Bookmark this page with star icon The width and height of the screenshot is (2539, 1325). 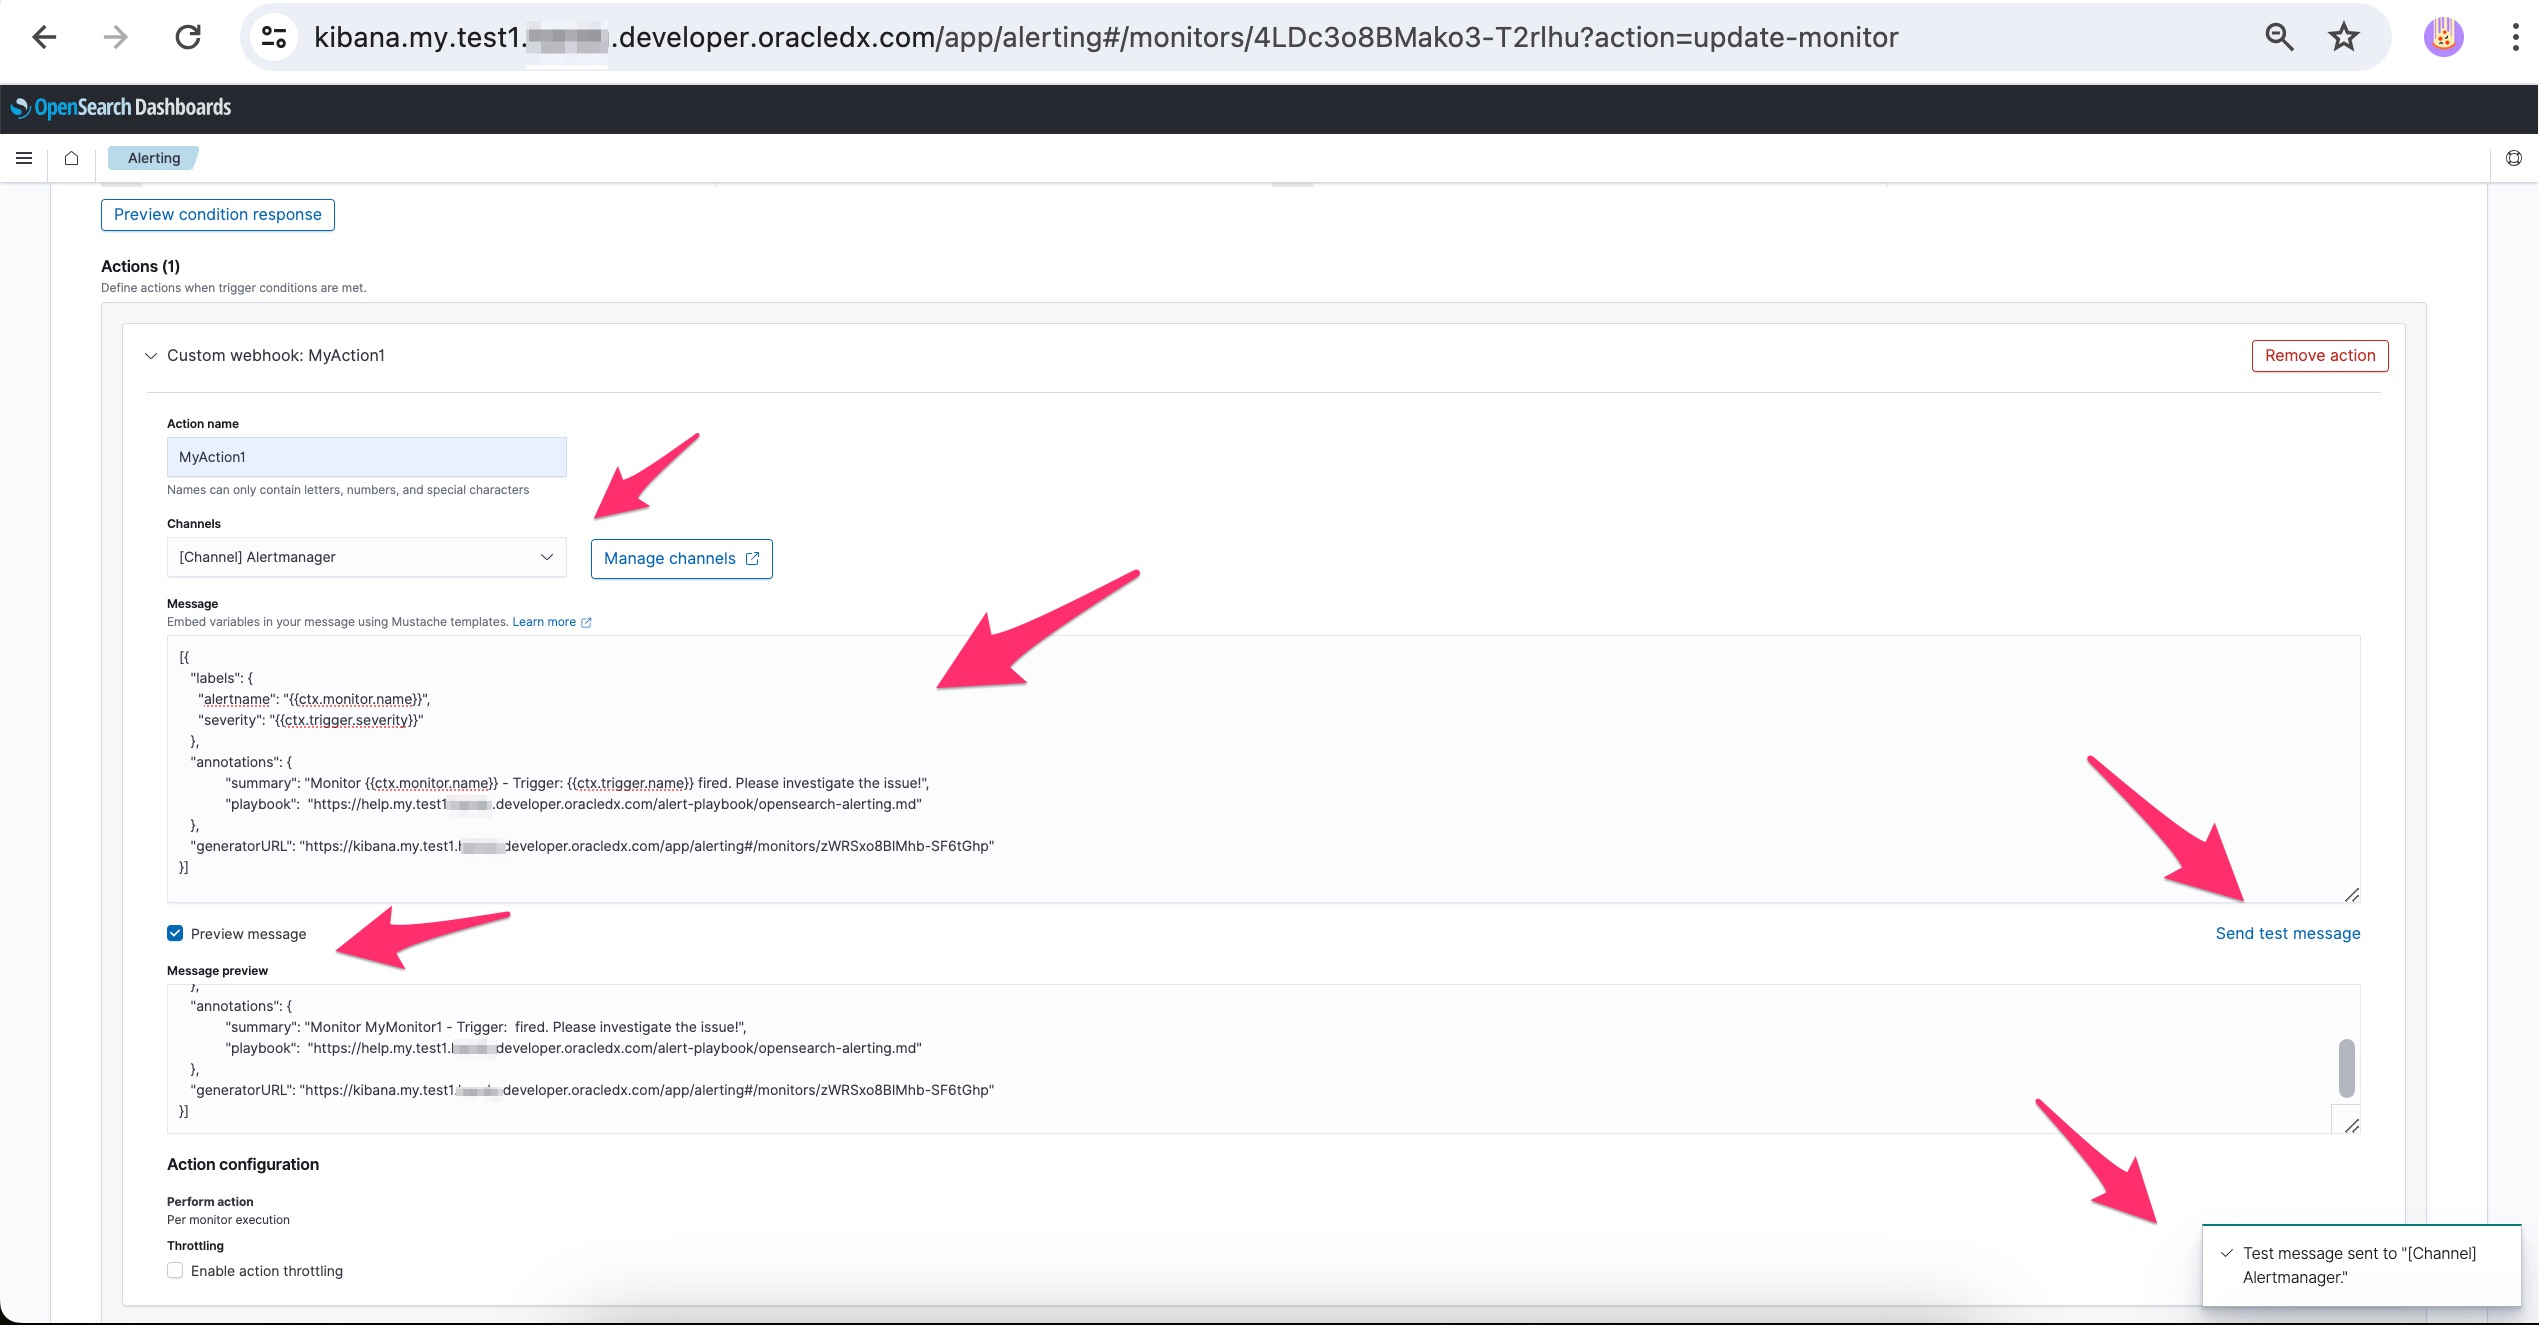pos(2343,38)
